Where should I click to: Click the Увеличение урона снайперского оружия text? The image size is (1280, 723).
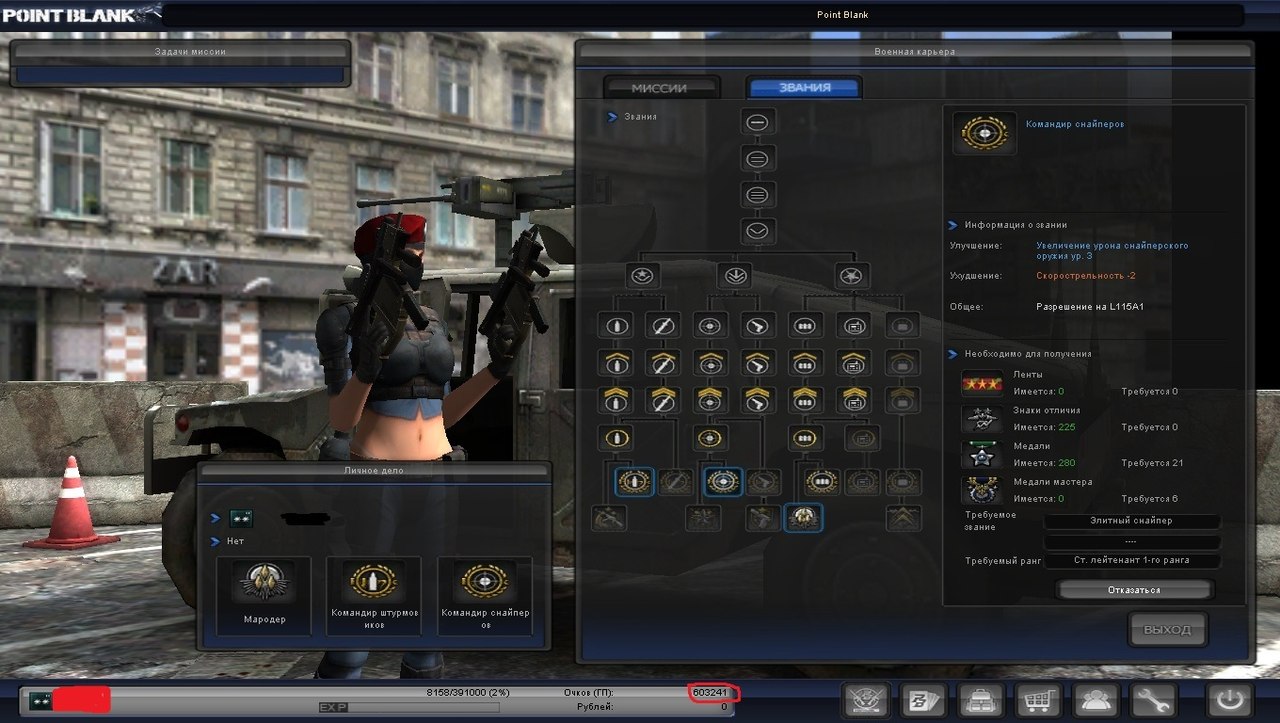pos(1112,250)
